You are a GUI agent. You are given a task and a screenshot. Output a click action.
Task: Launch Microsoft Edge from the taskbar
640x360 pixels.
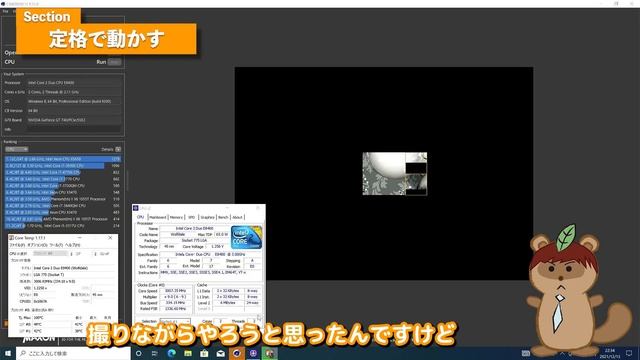171,353
